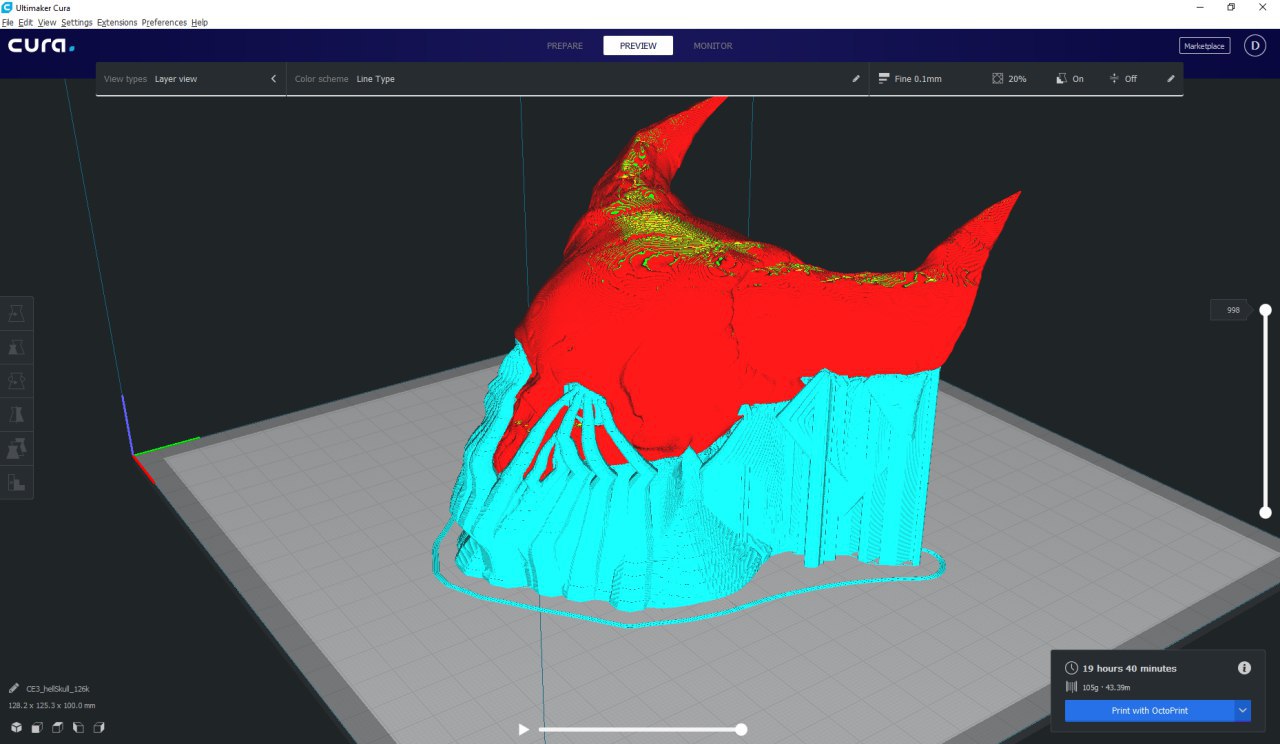Open the Marketplace
1280x744 pixels.
(x=1204, y=46)
